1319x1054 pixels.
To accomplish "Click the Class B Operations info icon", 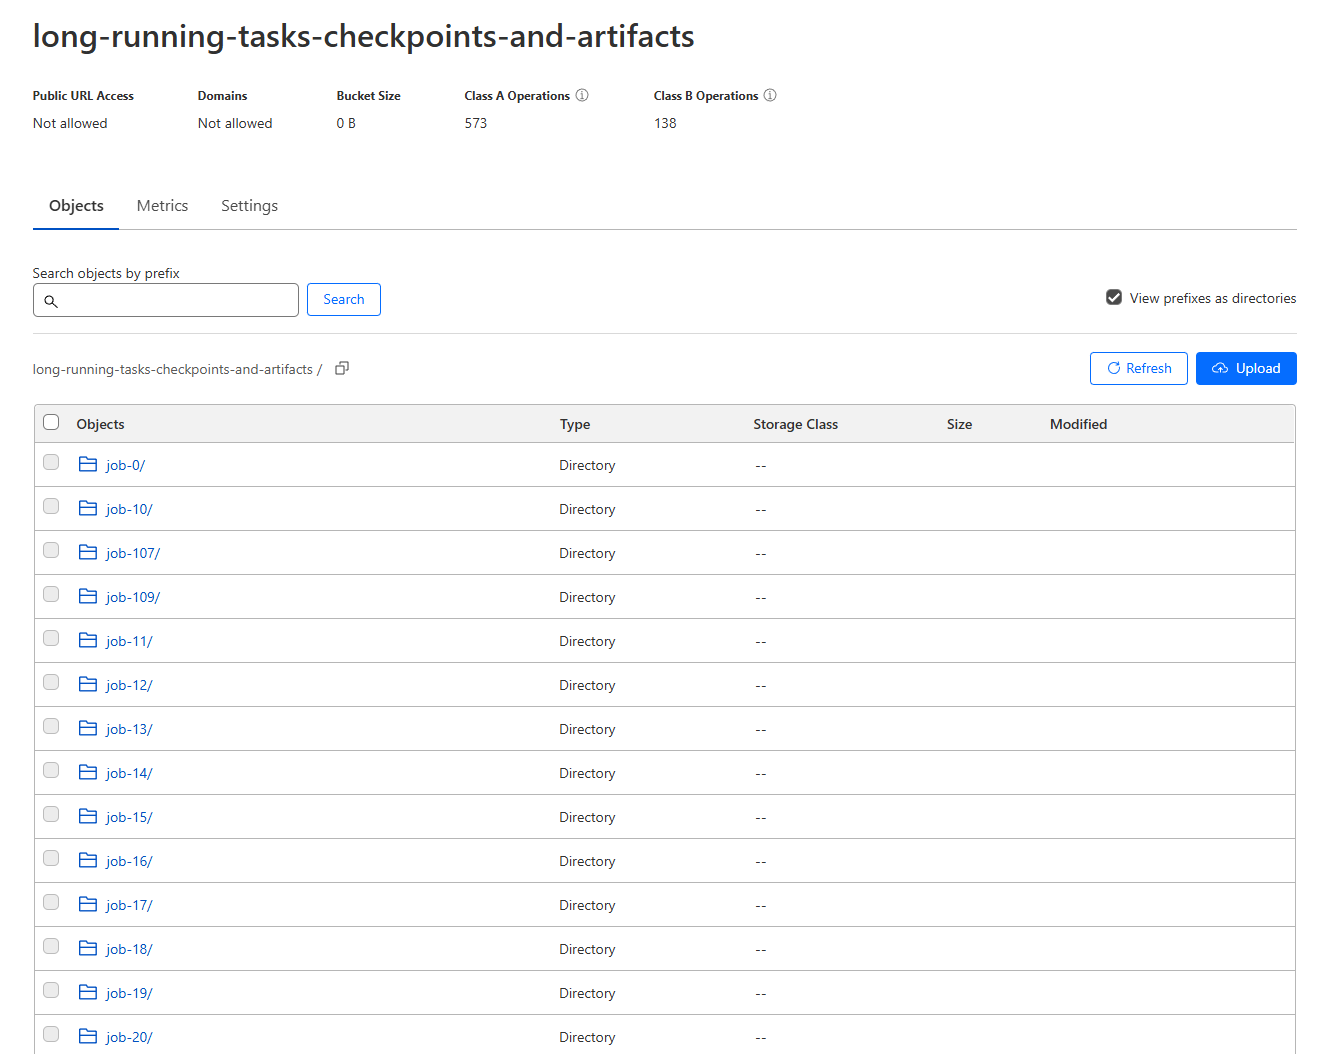I will (770, 96).
